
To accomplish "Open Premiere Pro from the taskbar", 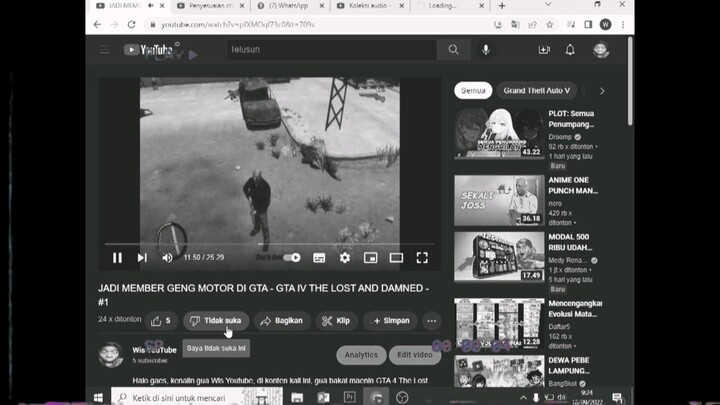I will 349,398.
